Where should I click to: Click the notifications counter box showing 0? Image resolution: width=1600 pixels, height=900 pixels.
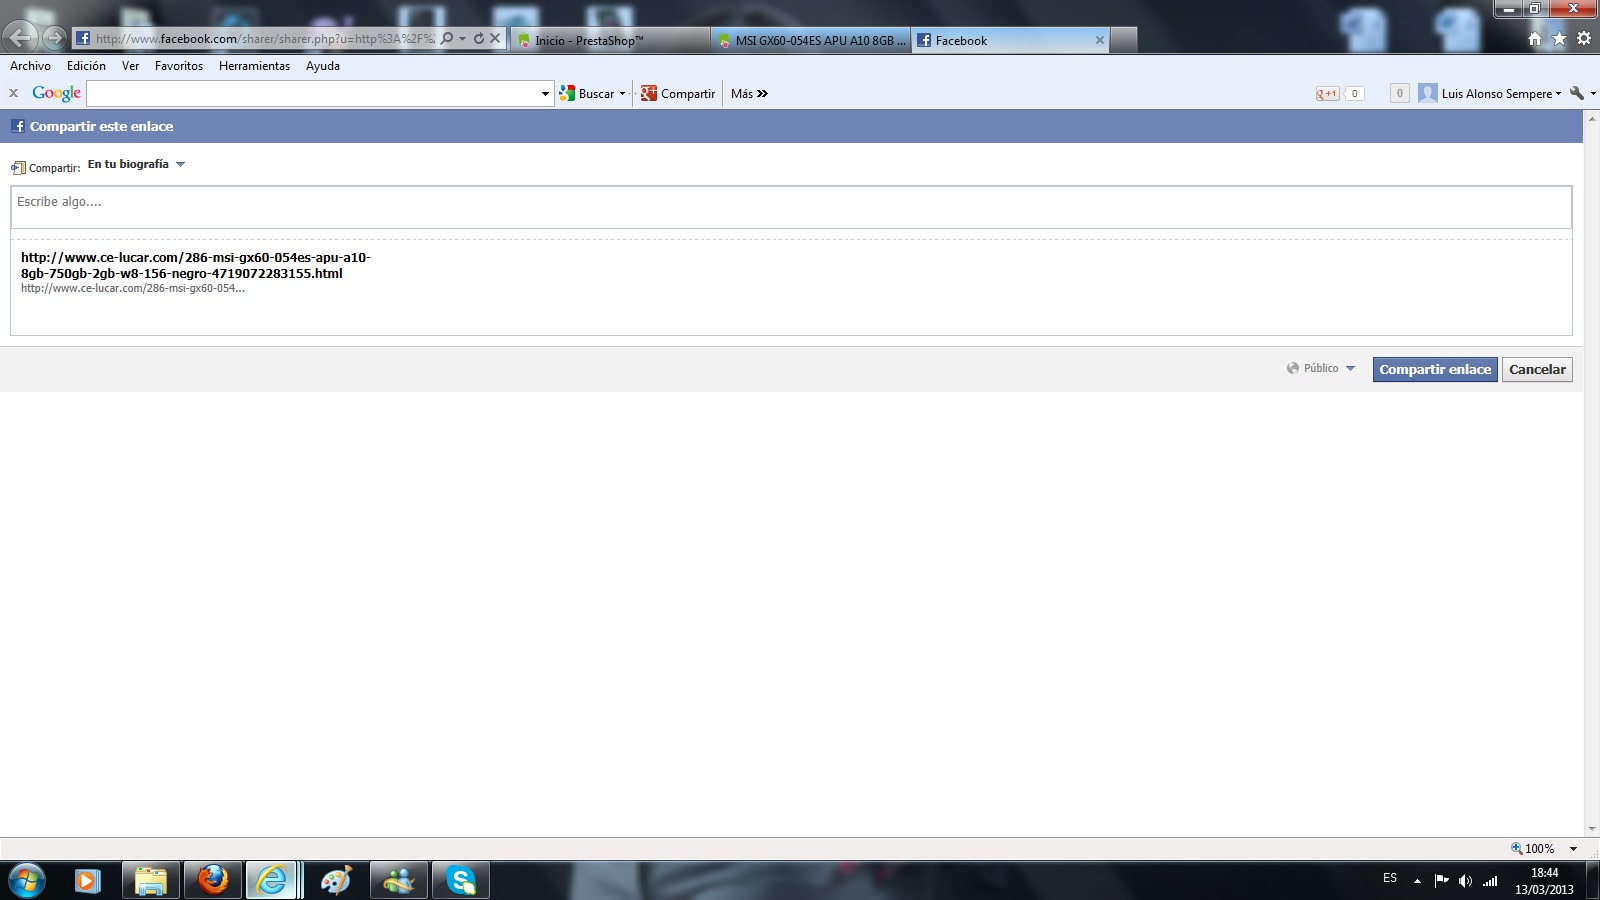pos(1399,93)
